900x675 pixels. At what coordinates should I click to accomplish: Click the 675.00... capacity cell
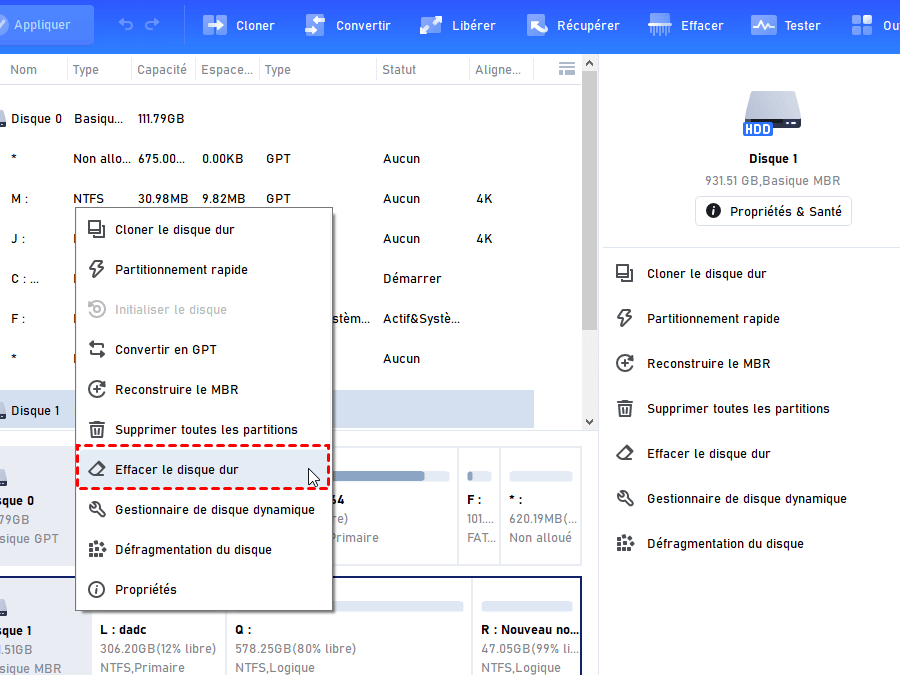coord(161,158)
